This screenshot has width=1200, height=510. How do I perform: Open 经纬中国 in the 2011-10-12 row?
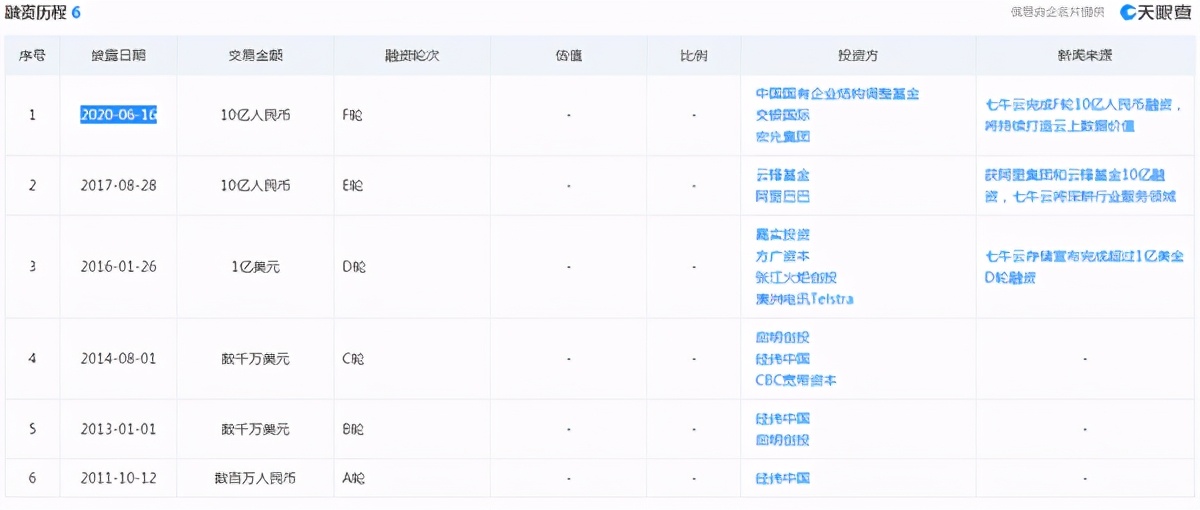782,478
